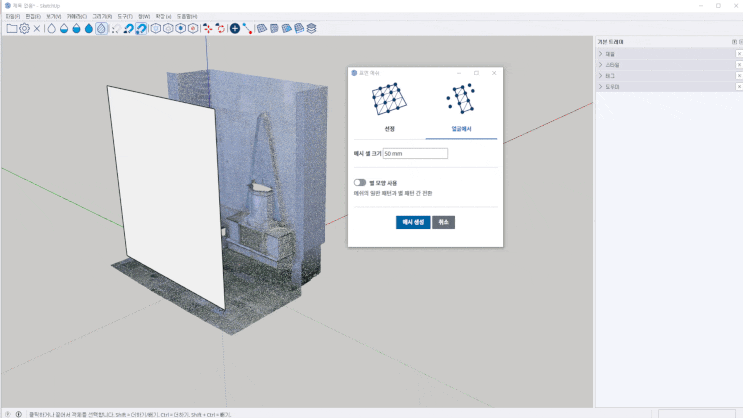Image resolution: width=743 pixels, height=418 pixels.
Task: Select the half-filled water drop icon
Action: coord(76,28)
